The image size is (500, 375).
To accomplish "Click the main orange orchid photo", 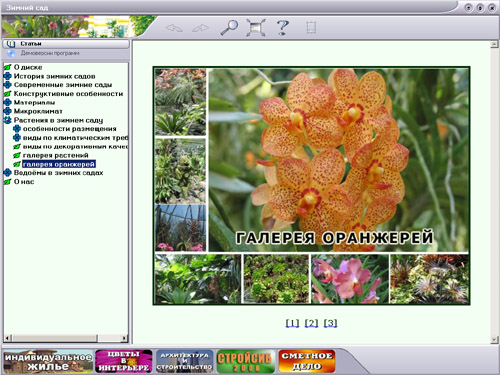I will coord(338,160).
